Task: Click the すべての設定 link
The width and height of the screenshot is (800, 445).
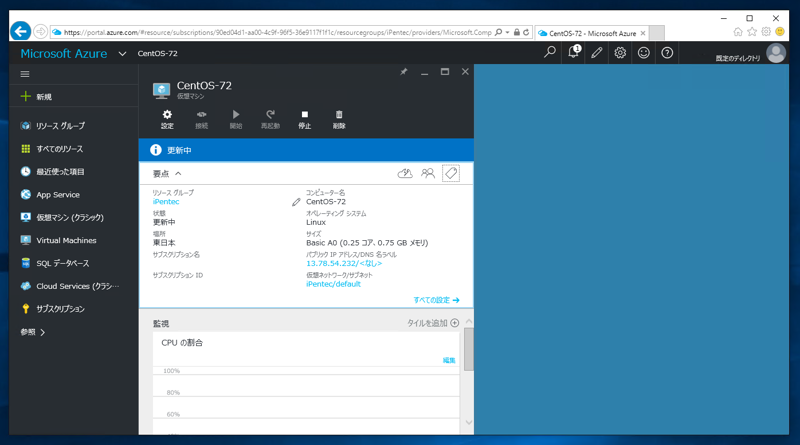Action: tap(436, 300)
